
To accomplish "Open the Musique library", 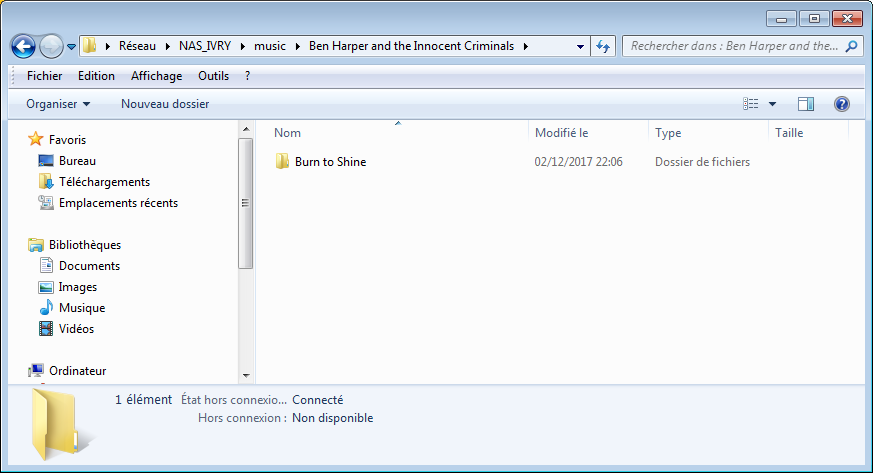I will click(x=82, y=308).
